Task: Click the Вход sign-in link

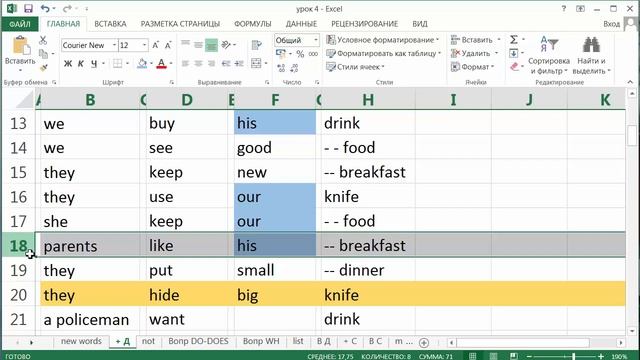Action: 611,24
